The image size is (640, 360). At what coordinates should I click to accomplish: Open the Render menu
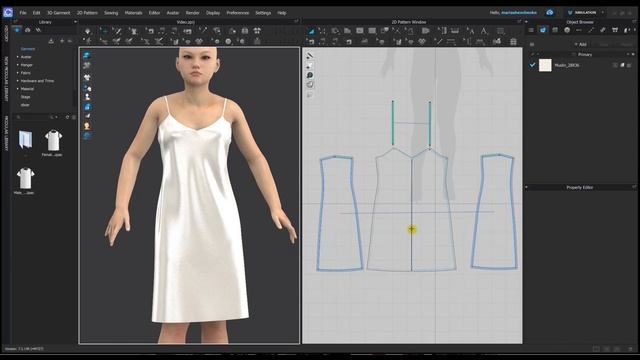click(192, 13)
